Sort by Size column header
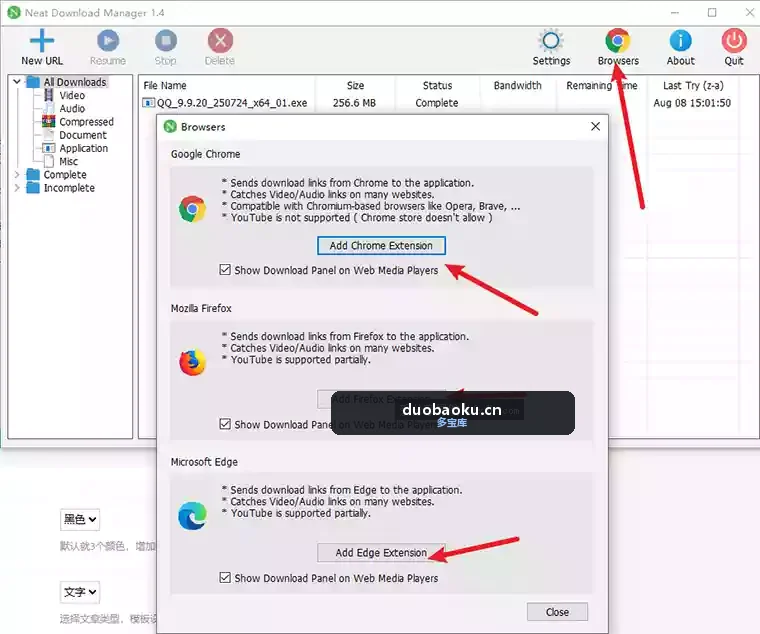 pyautogui.click(x=355, y=86)
